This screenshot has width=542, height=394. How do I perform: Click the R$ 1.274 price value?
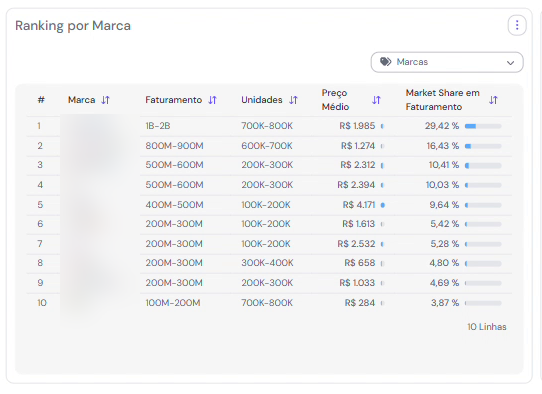(358, 146)
